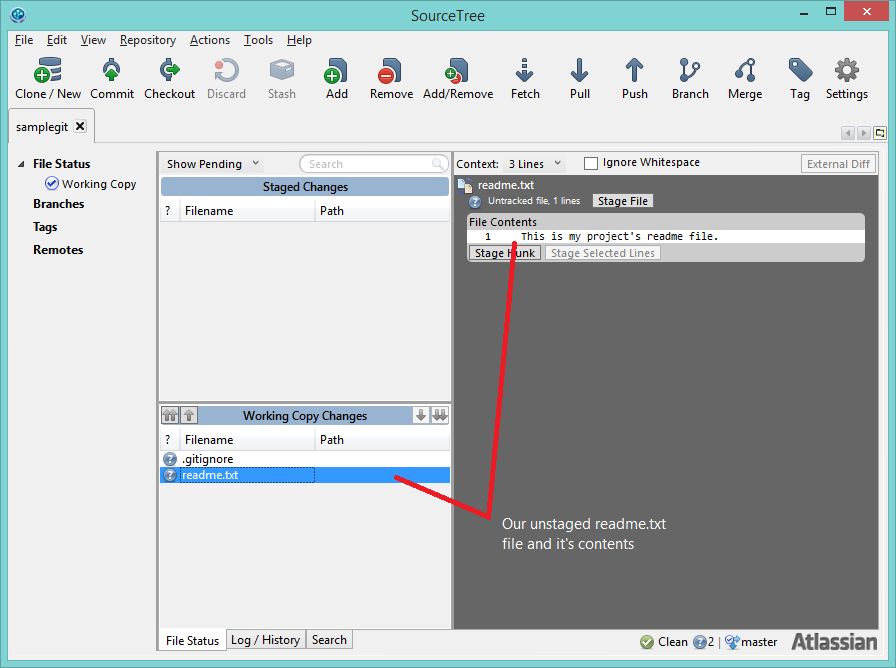The width and height of the screenshot is (896, 668).
Task: Click the Add toolbar icon
Action: click(x=337, y=79)
